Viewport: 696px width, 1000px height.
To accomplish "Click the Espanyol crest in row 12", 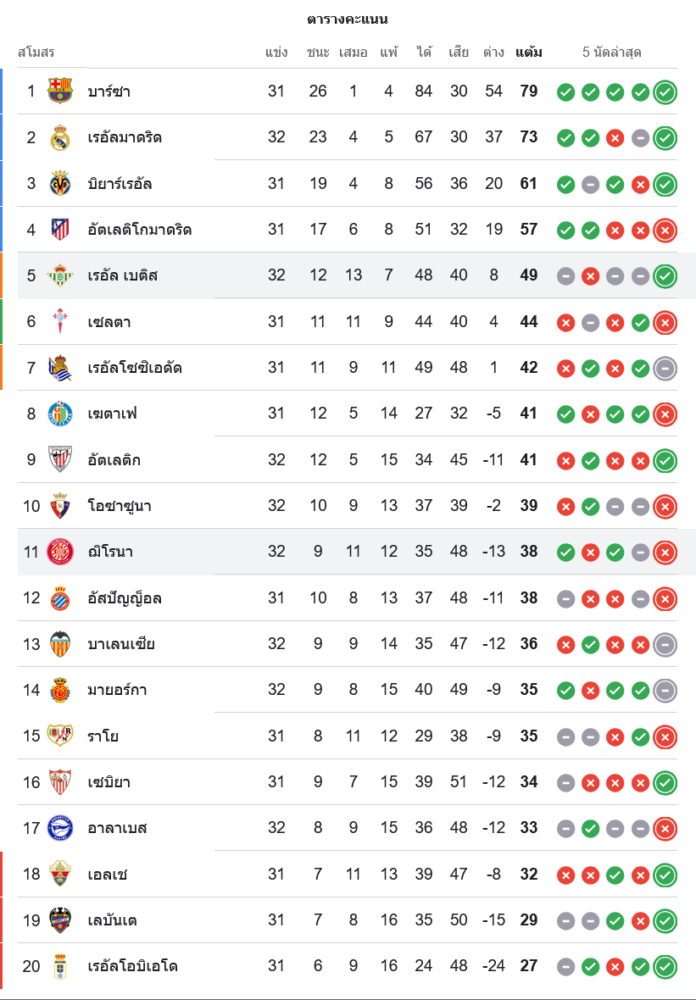I will pos(60,598).
